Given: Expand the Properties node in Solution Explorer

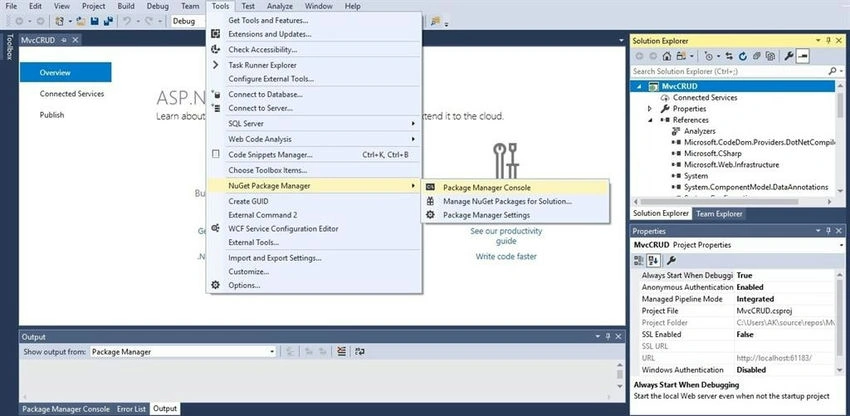Looking at the screenshot, I should coord(649,108).
